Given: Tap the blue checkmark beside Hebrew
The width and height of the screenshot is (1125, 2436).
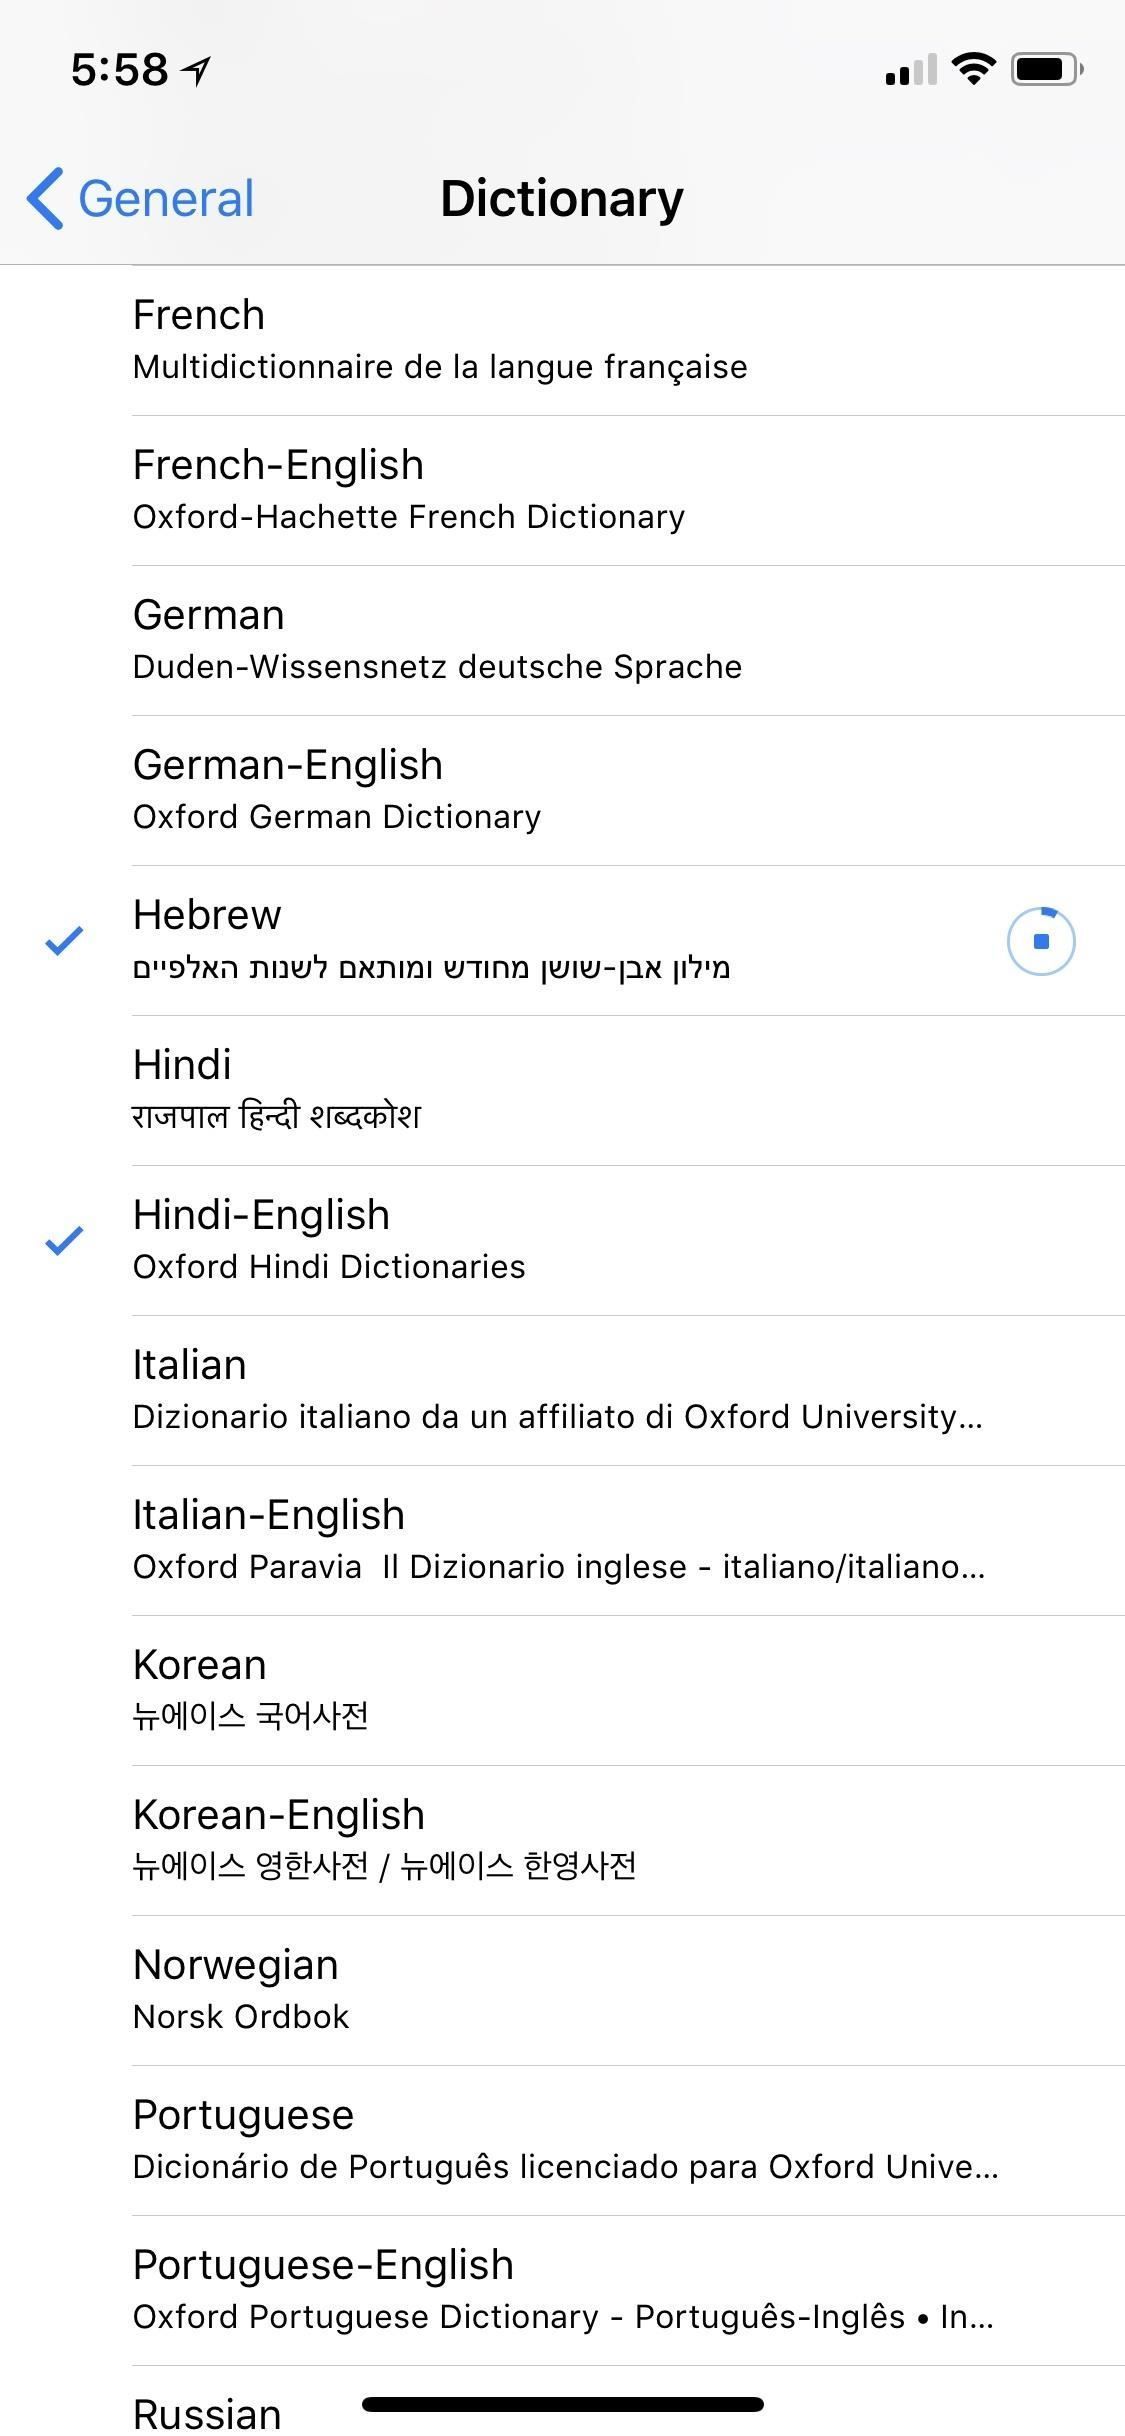Looking at the screenshot, I should pos(62,938).
